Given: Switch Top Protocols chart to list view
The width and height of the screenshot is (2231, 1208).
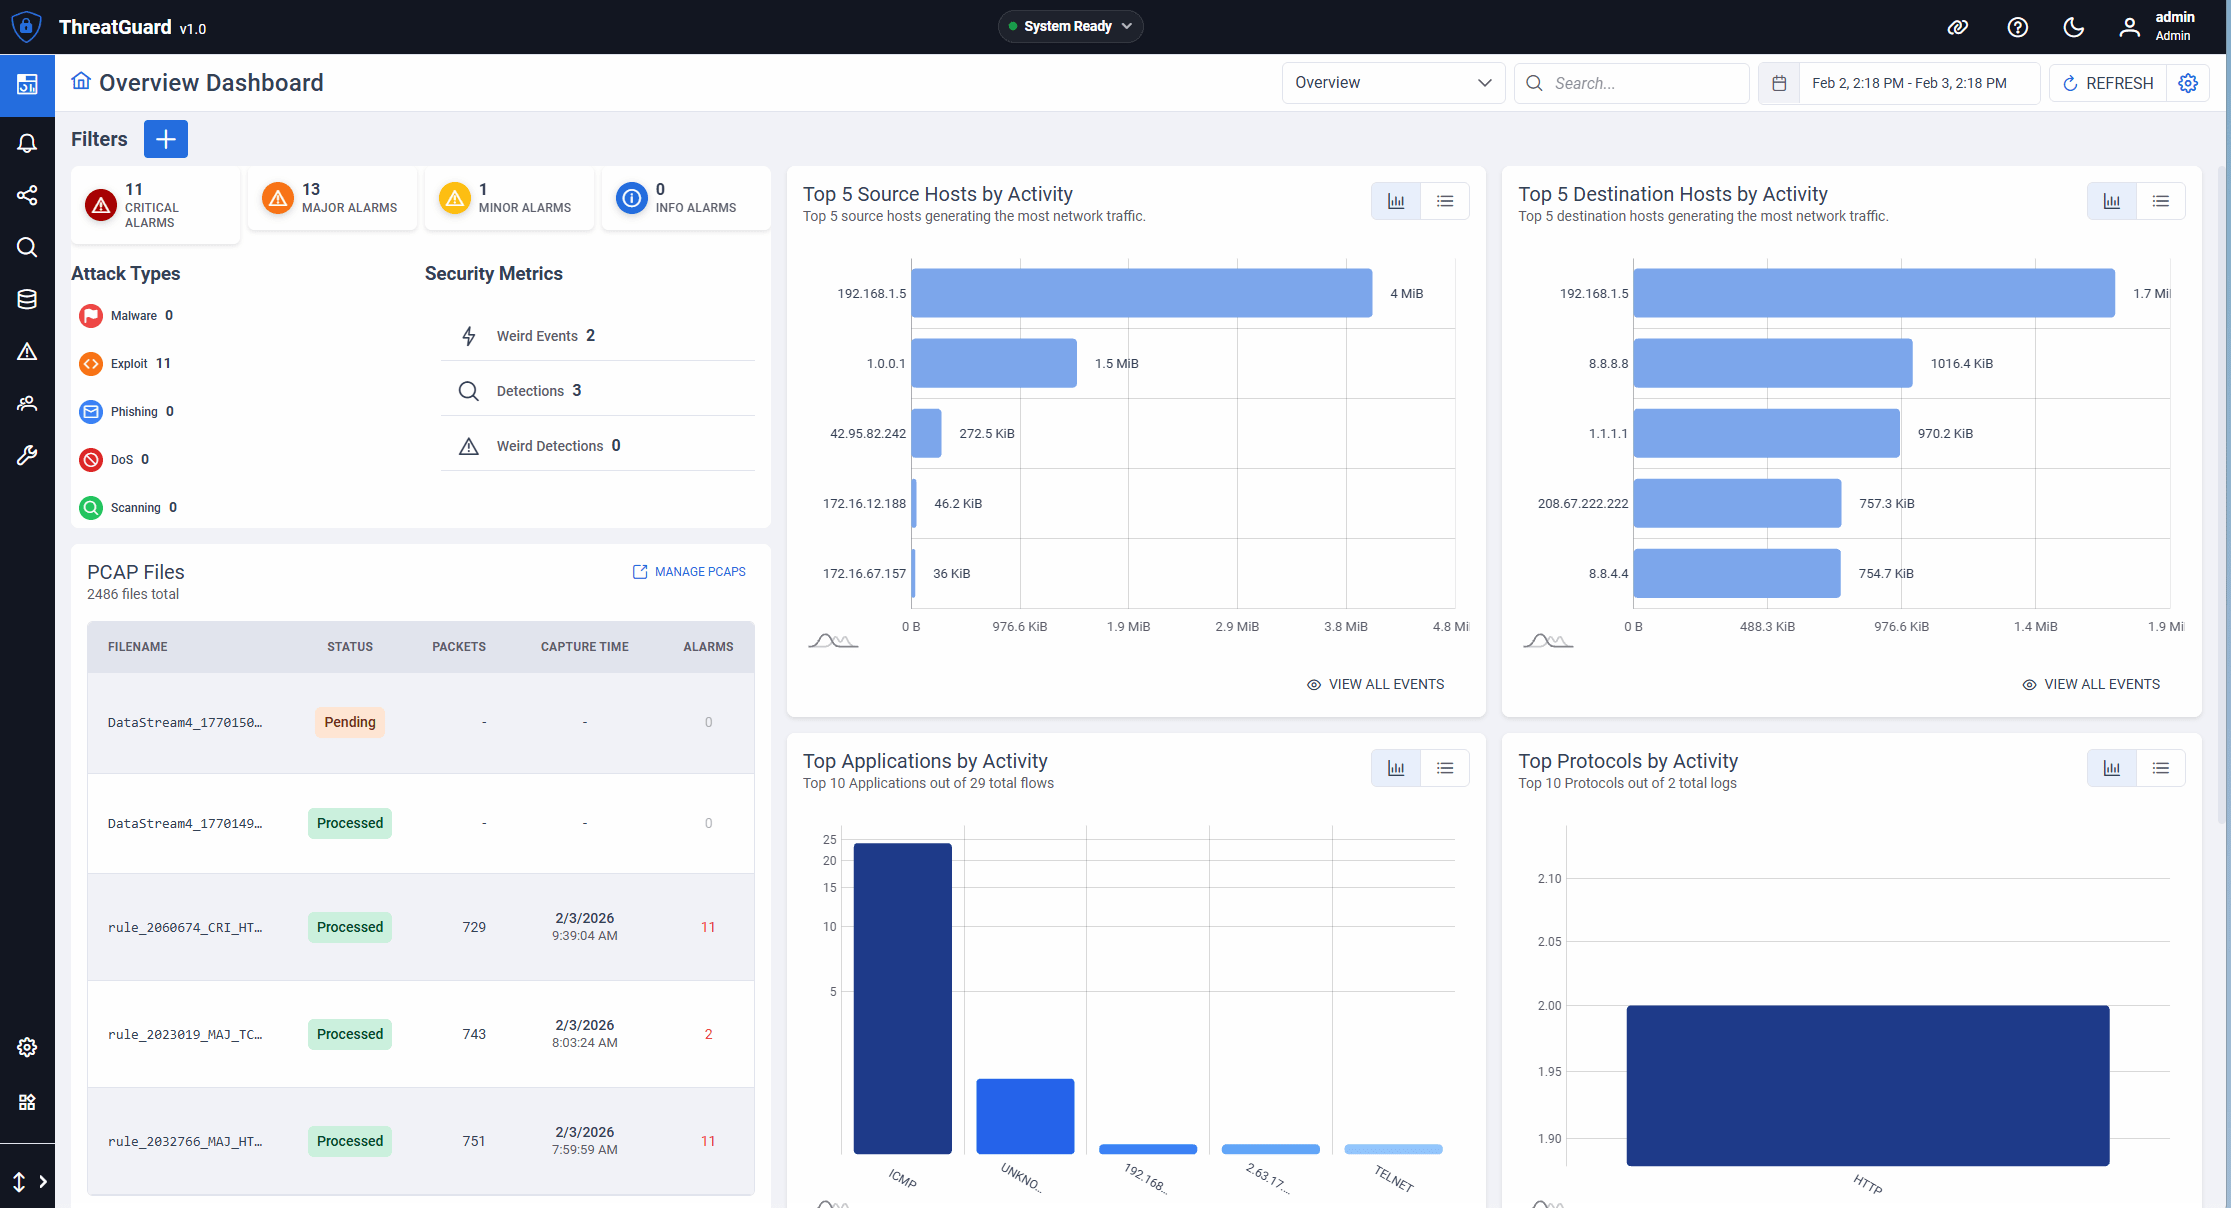Looking at the screenshot, I should point(2161,768).
